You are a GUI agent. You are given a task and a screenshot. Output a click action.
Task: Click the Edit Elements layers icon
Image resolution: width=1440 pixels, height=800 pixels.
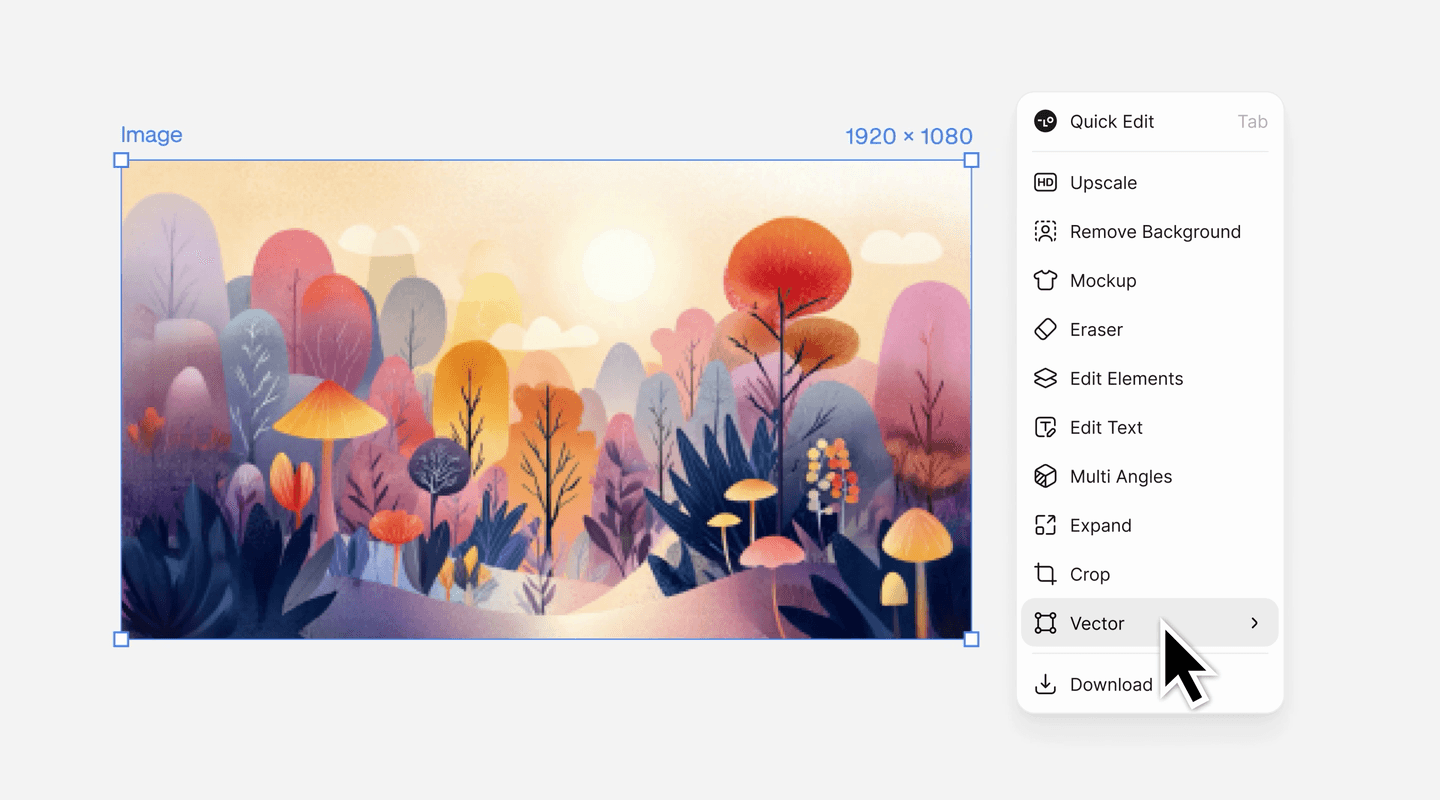coord(1045,379)
